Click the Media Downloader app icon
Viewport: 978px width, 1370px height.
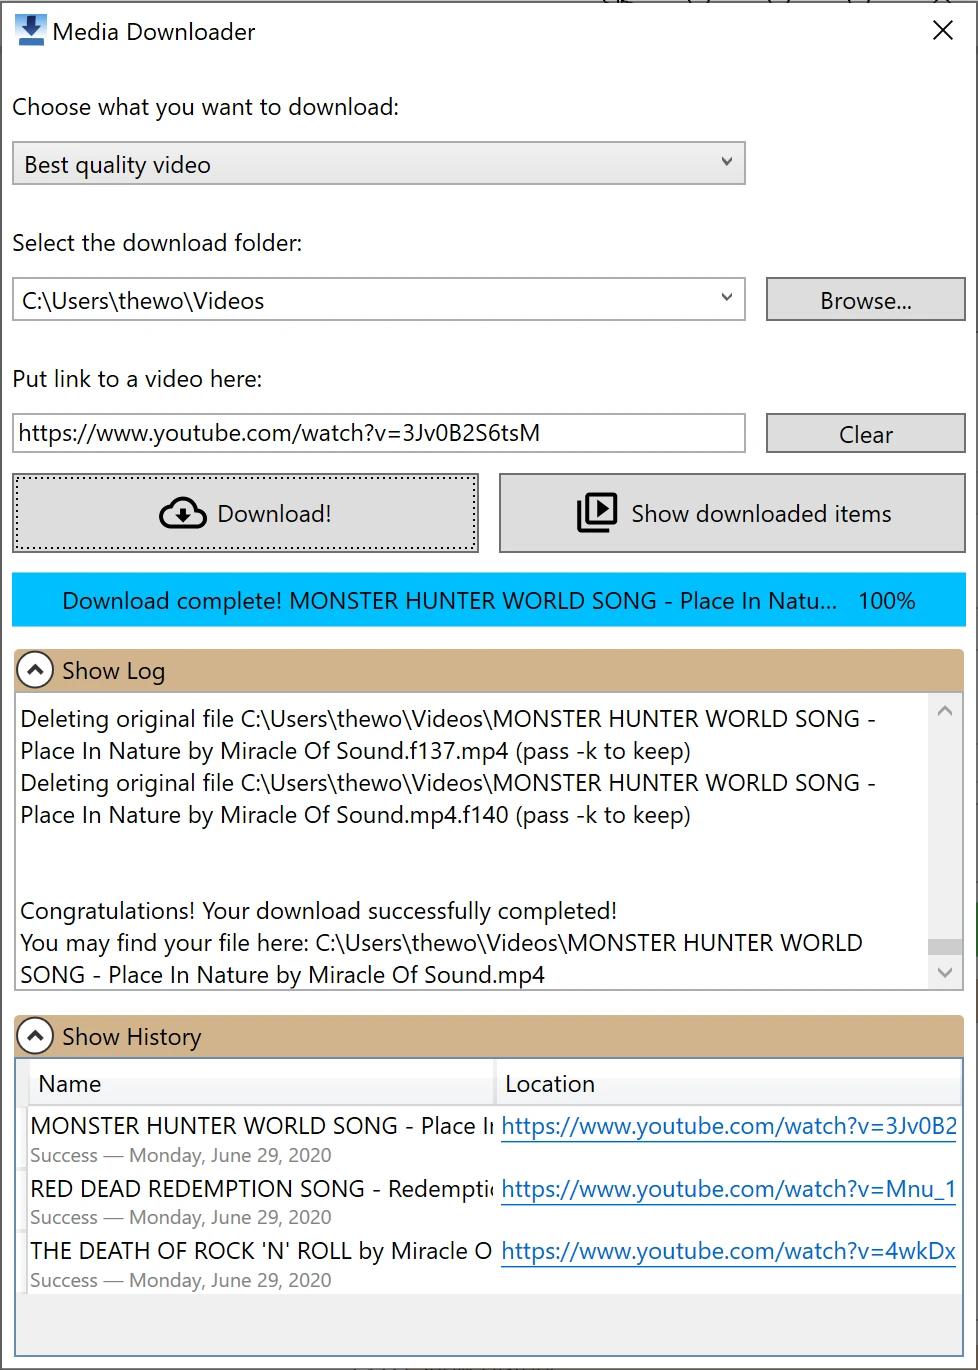click(31, 30)
